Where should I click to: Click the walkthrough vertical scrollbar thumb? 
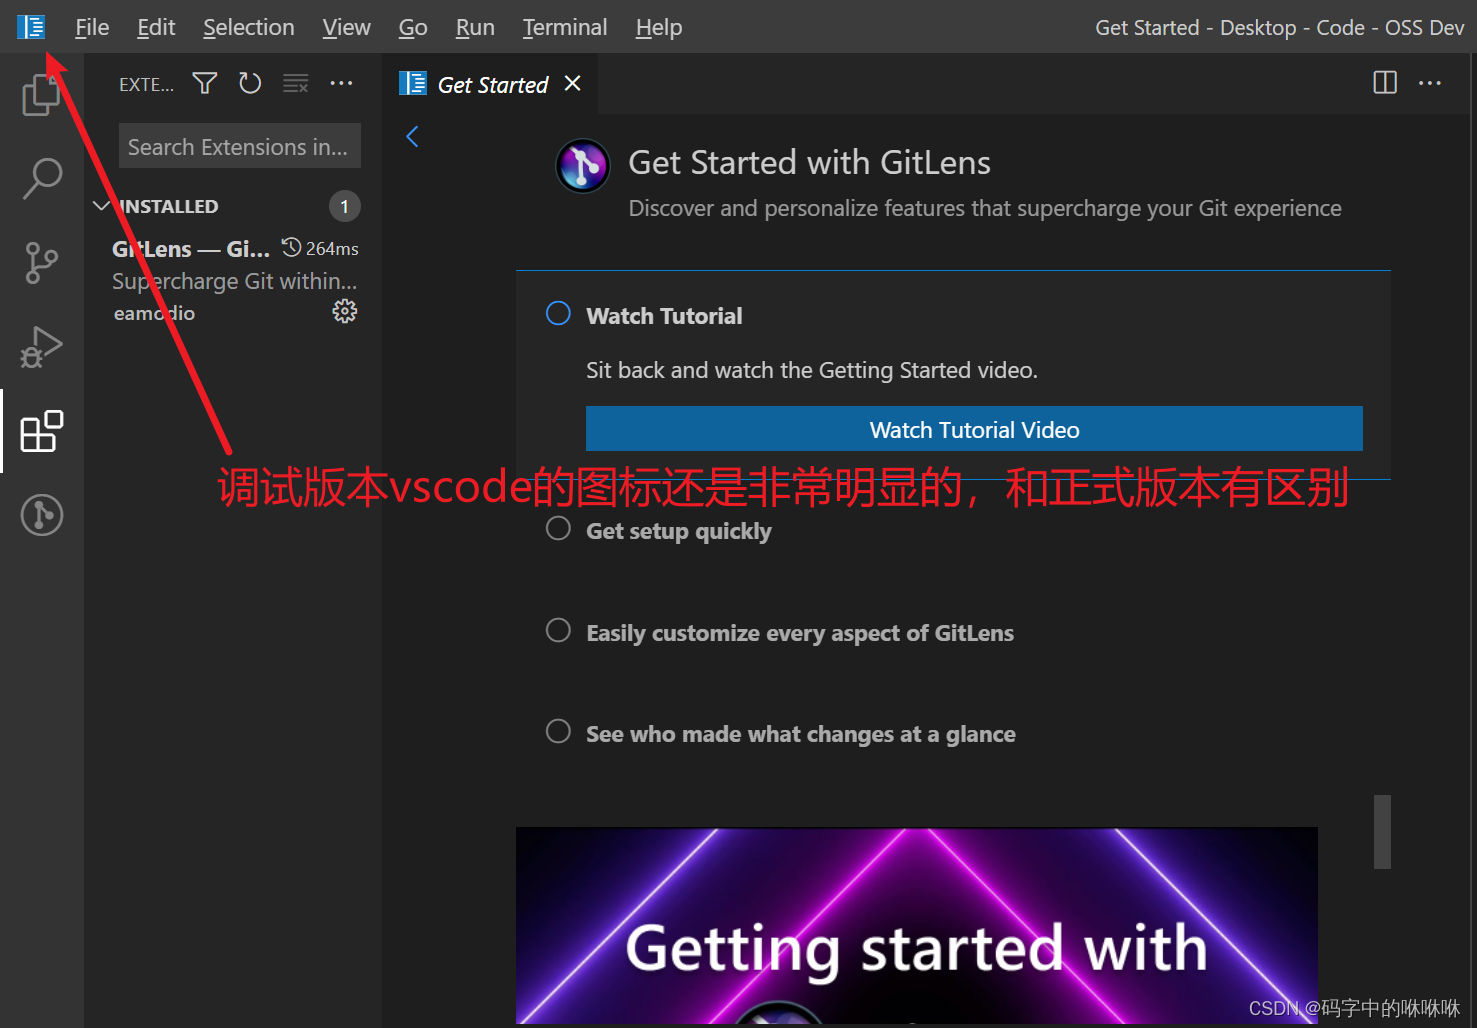pos(1382,832)
